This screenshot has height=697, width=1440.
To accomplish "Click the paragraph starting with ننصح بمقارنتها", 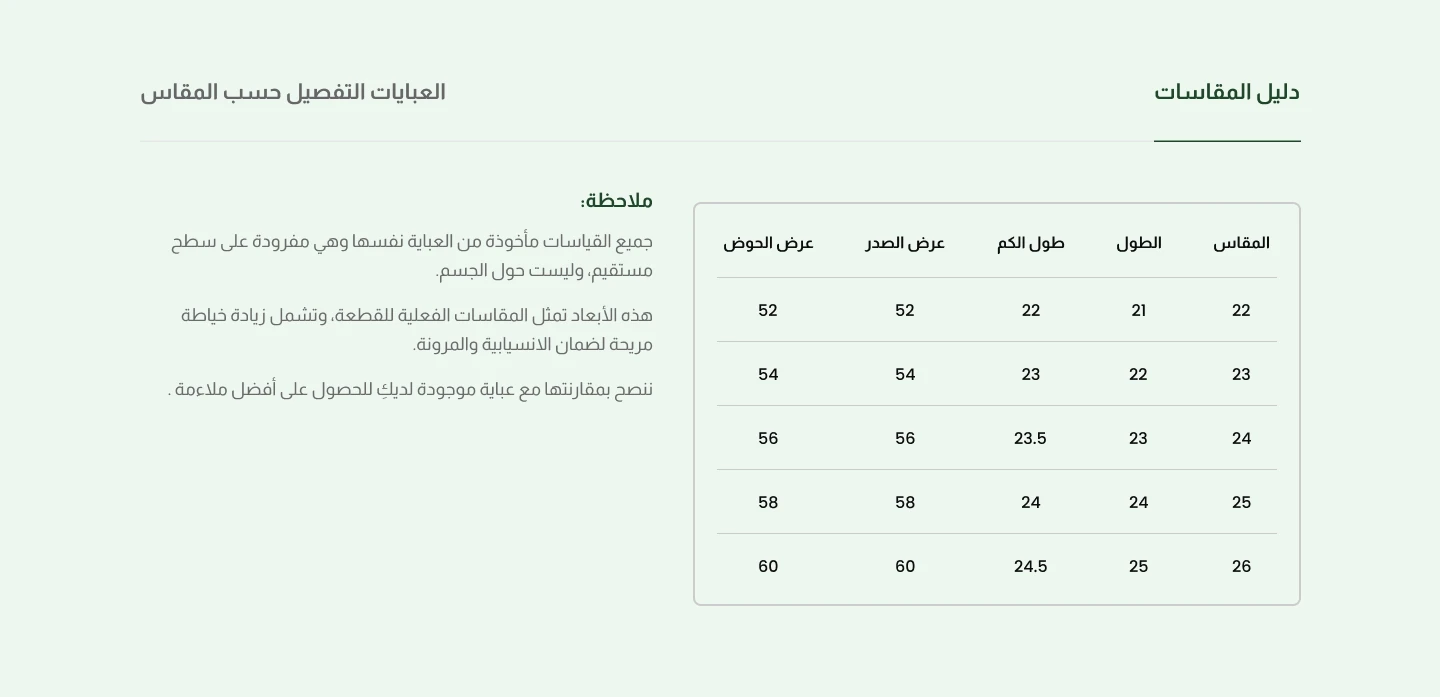I will tap(410, 390).
